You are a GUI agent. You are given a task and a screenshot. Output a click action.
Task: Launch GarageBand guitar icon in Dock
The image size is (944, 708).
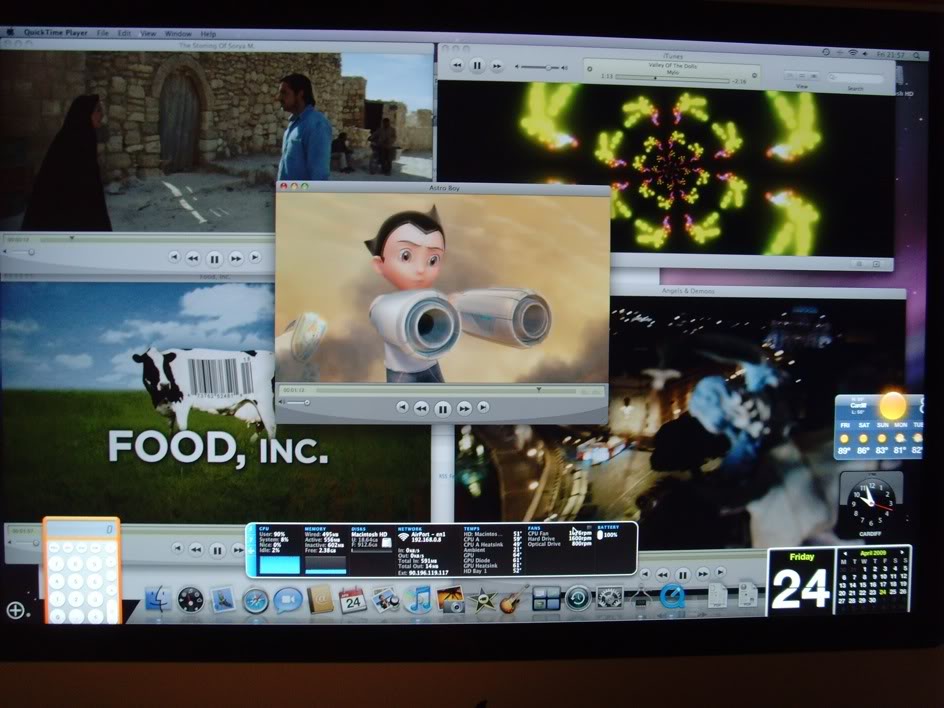[514, 600]
